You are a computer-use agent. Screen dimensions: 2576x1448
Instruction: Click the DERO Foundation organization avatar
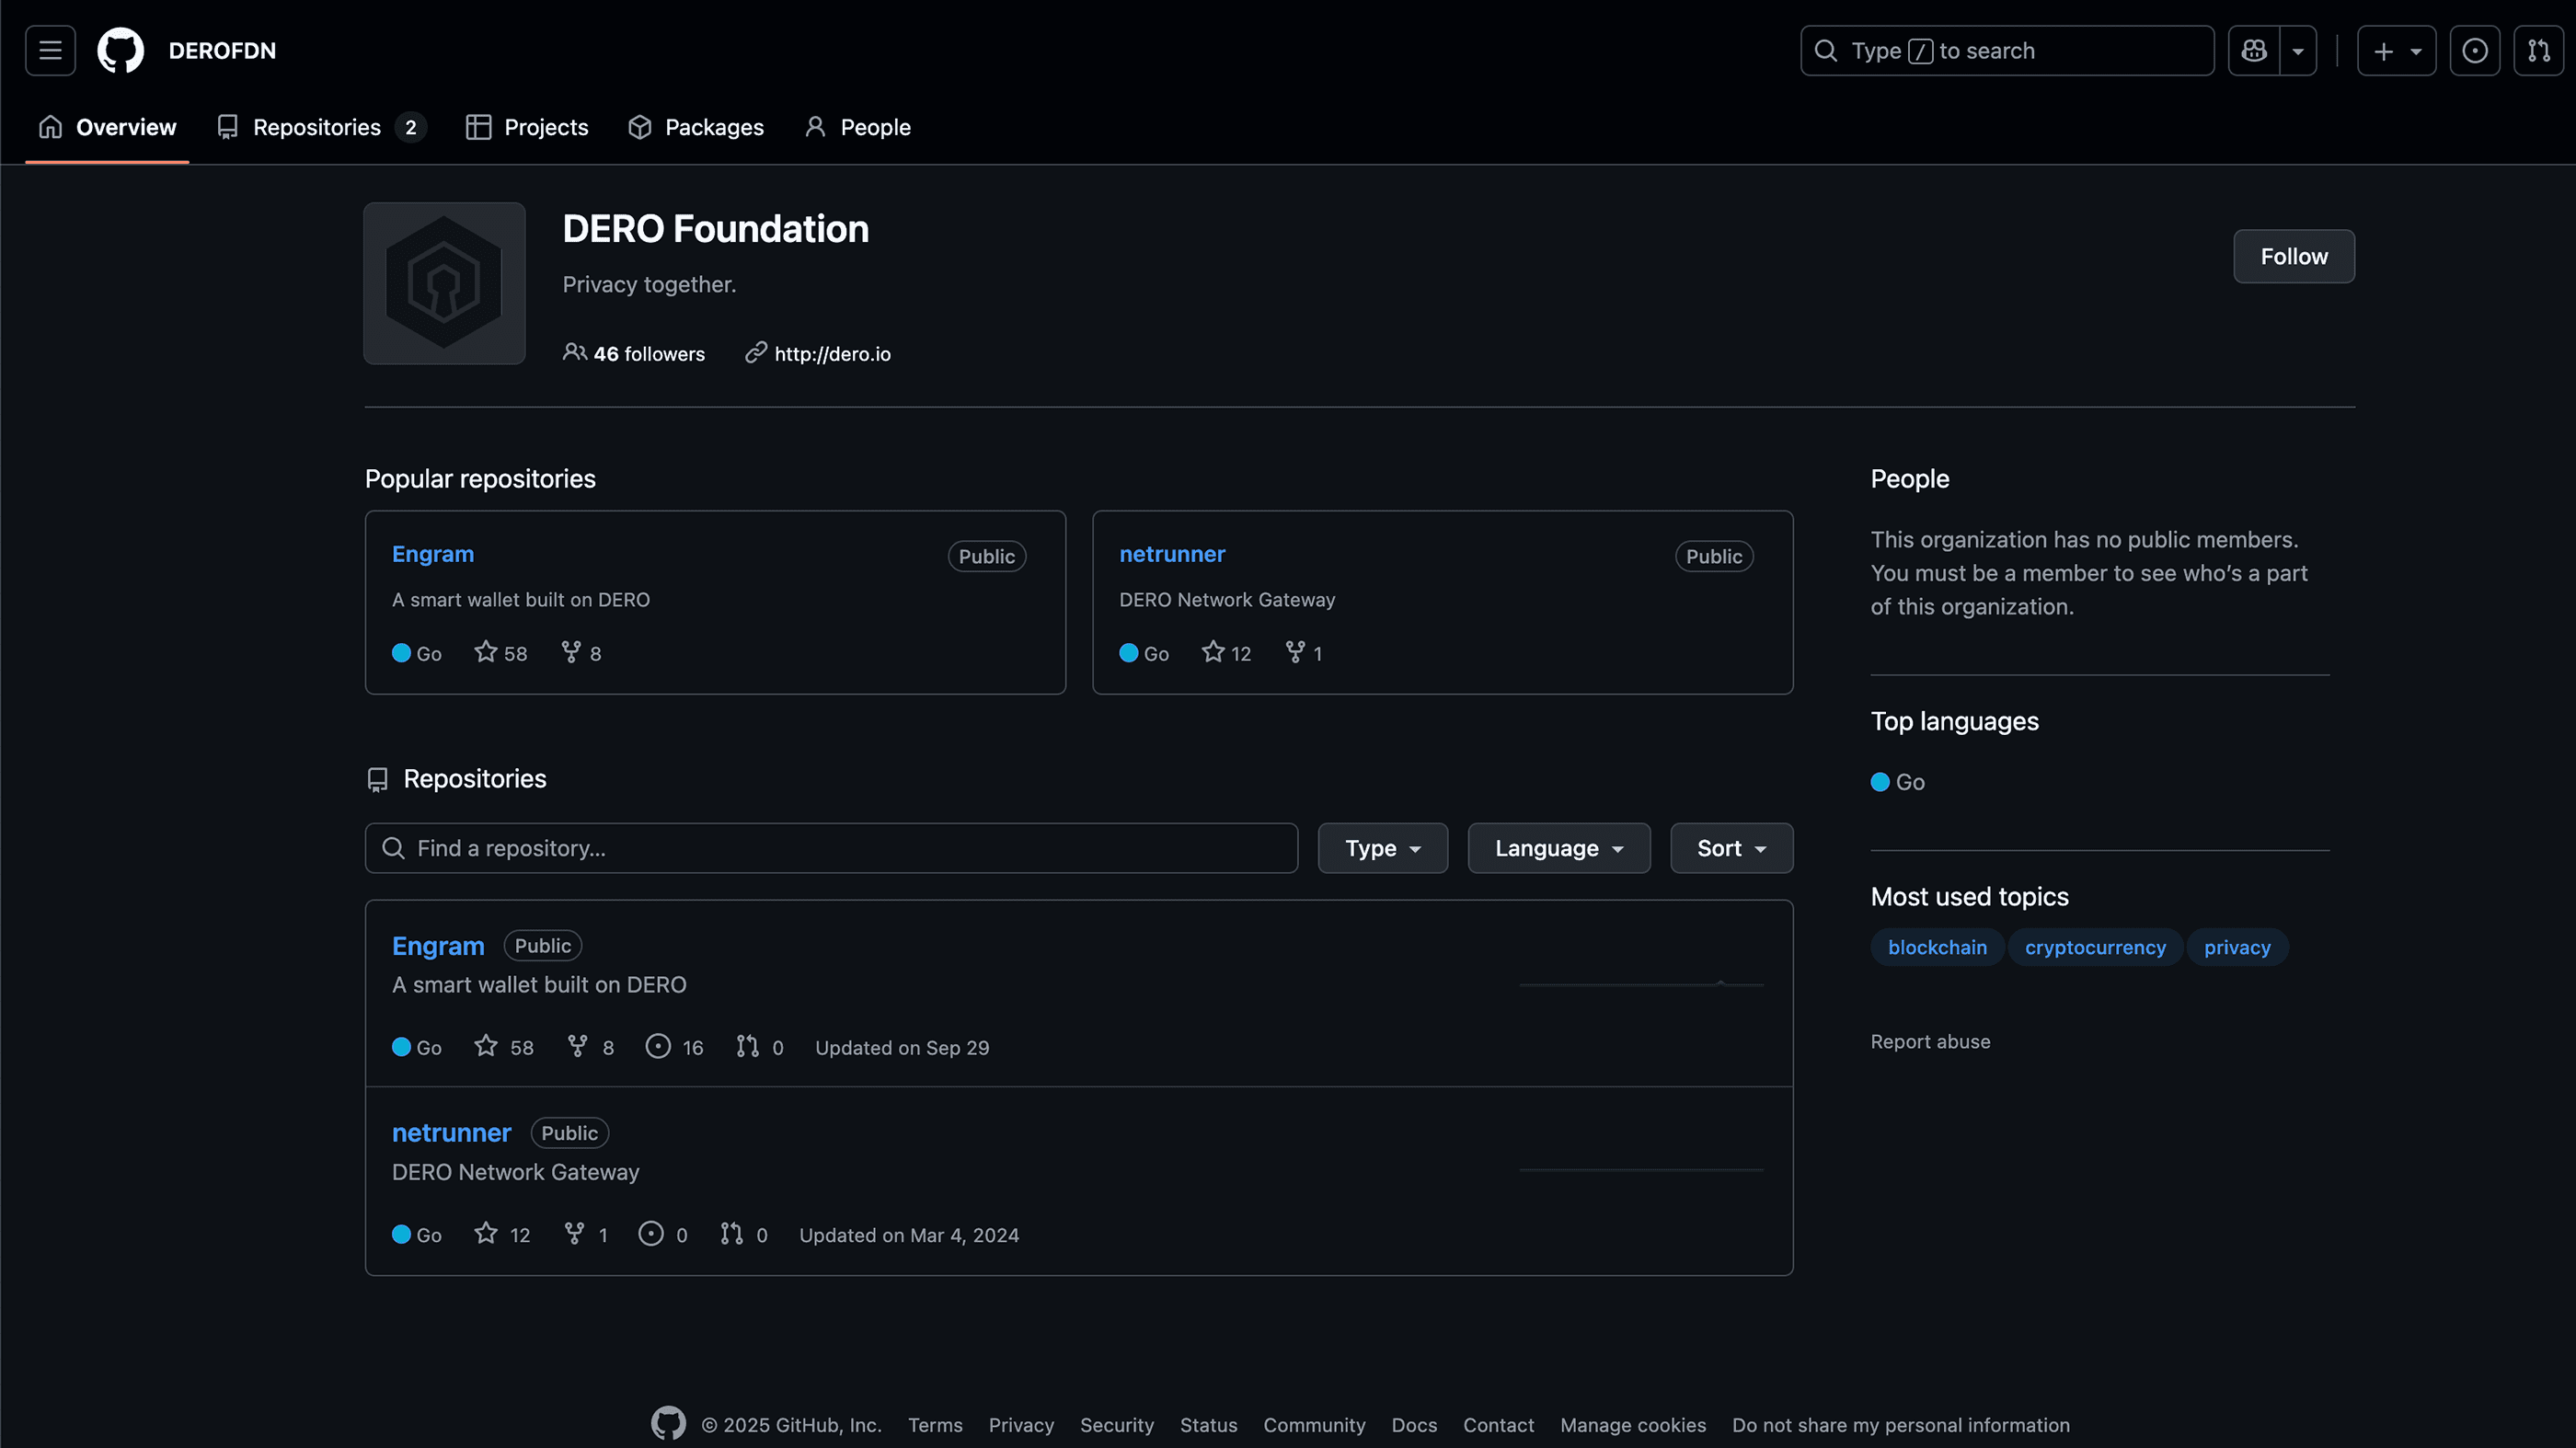coord(444,283)
